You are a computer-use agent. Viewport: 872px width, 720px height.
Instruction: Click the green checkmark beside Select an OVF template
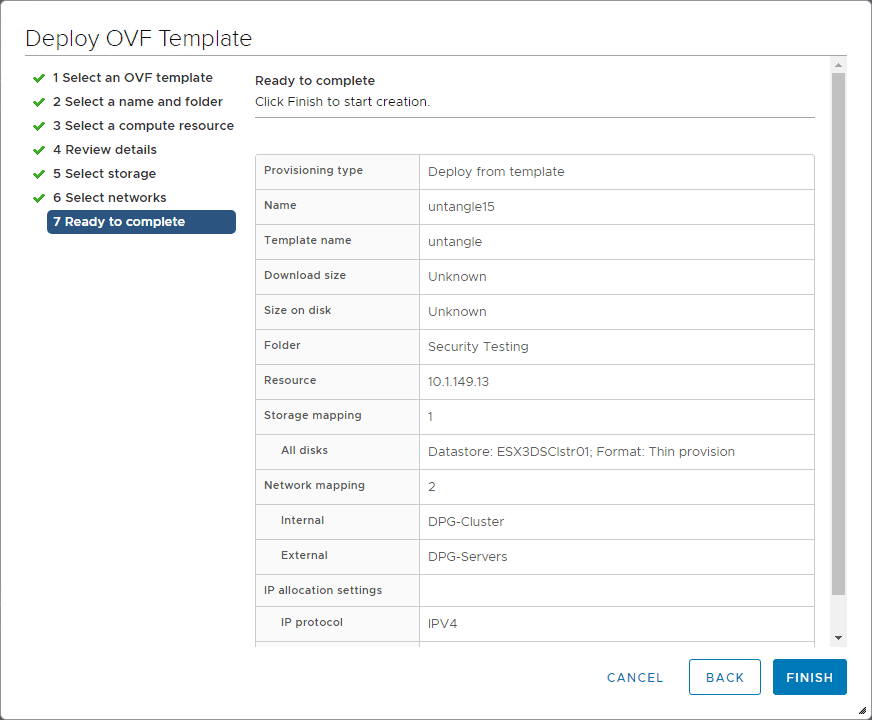coord(39,77)
